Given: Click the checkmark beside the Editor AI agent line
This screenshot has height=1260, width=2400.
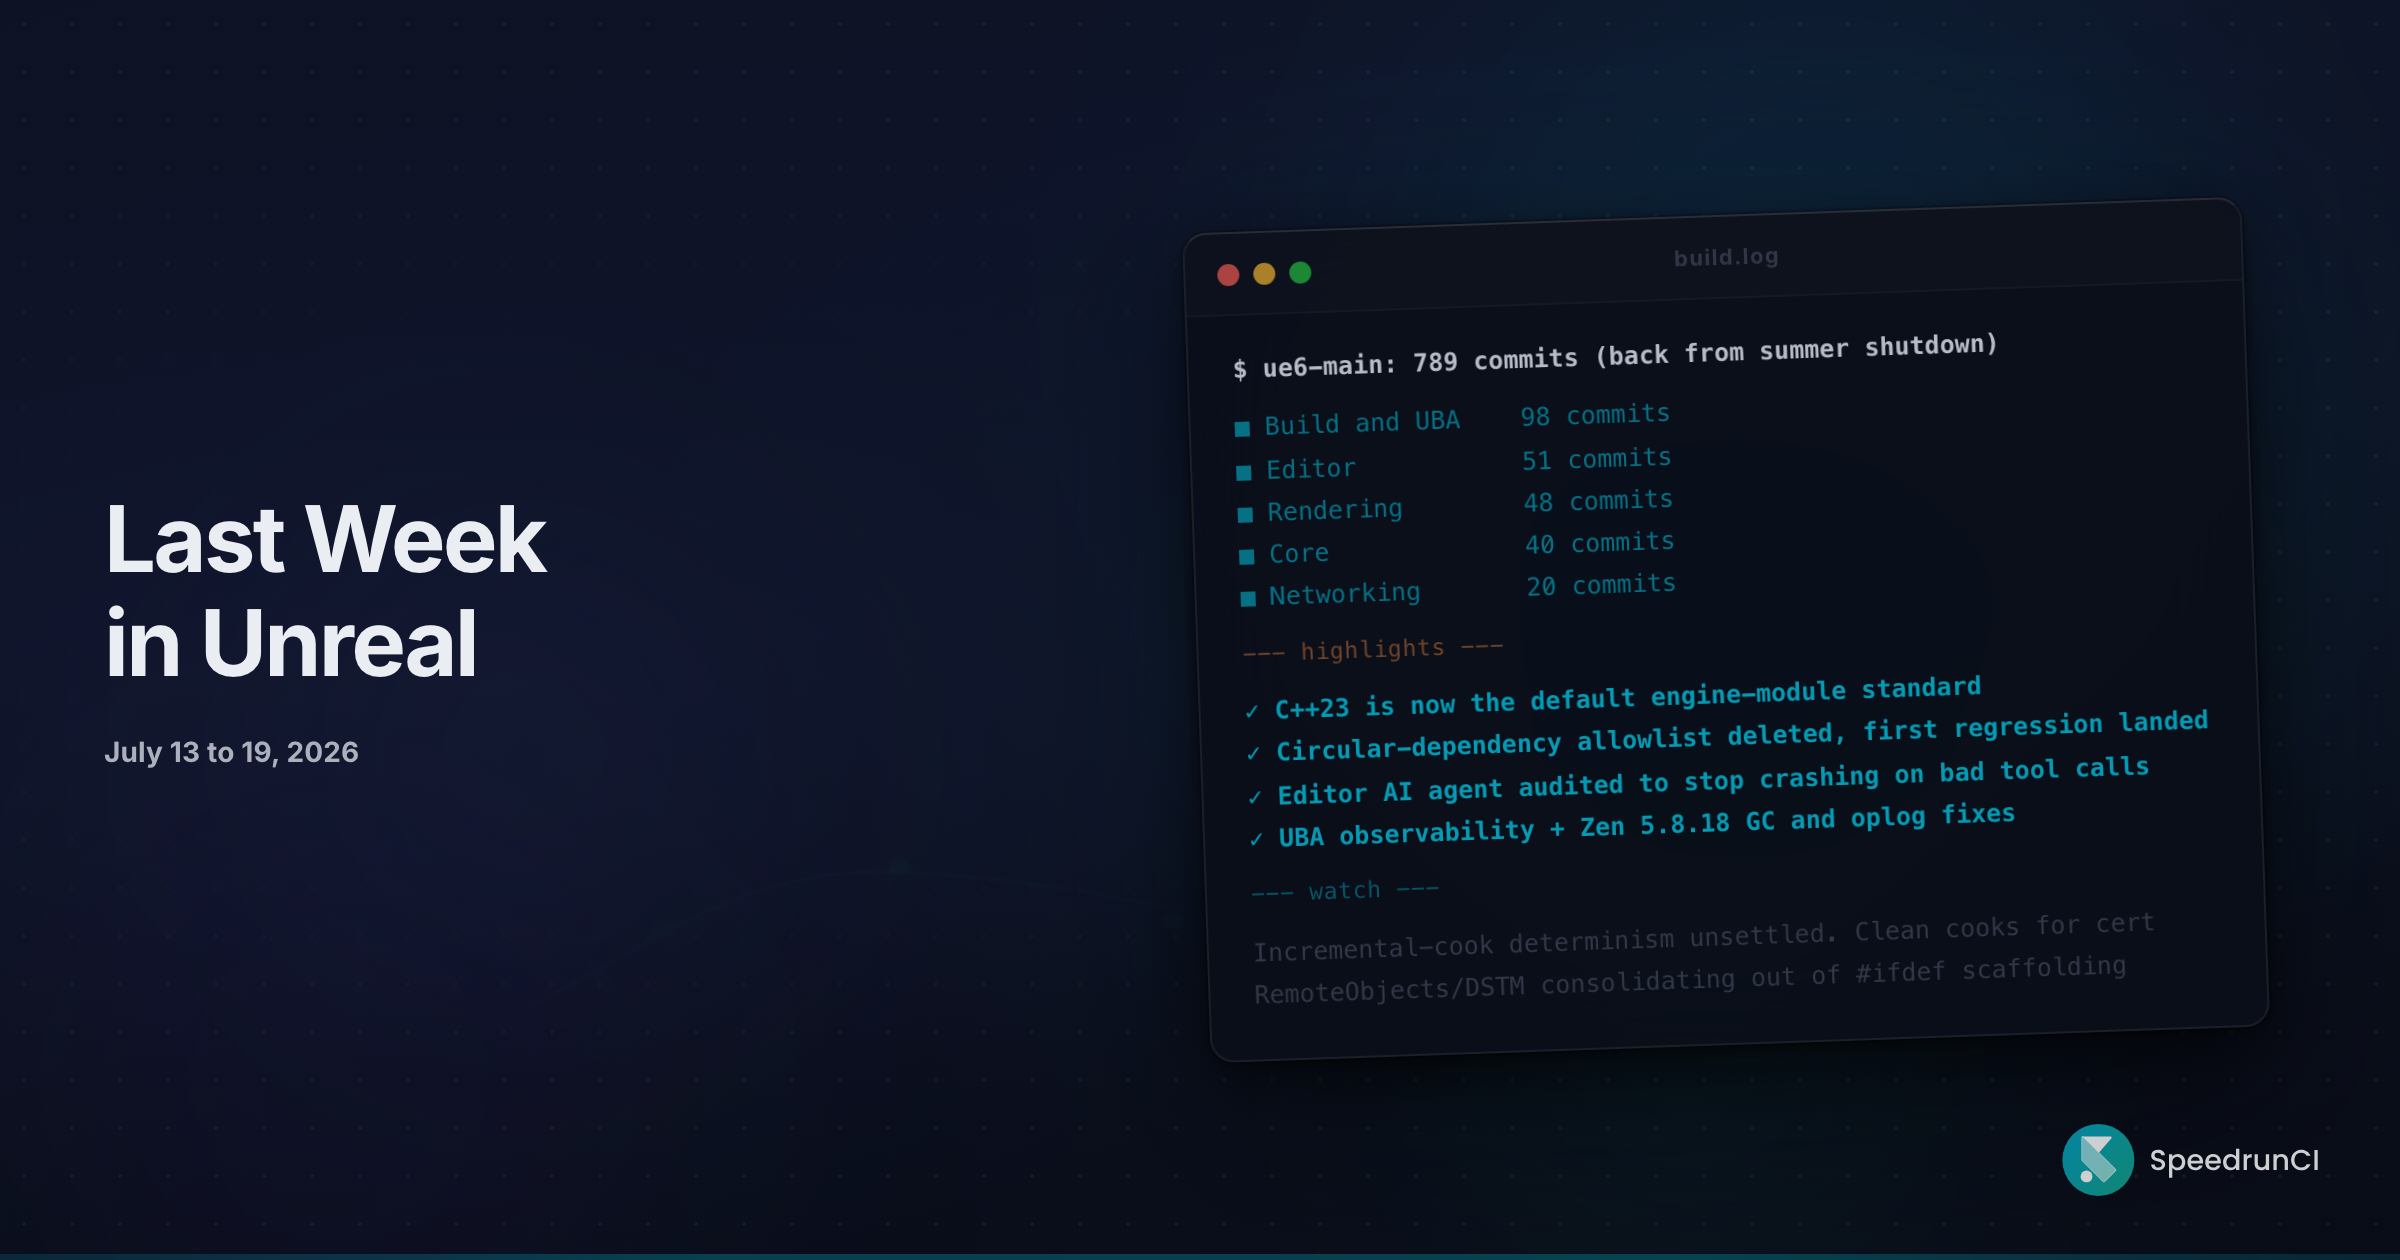Looking at the screenshot, I should point(1254,797).
